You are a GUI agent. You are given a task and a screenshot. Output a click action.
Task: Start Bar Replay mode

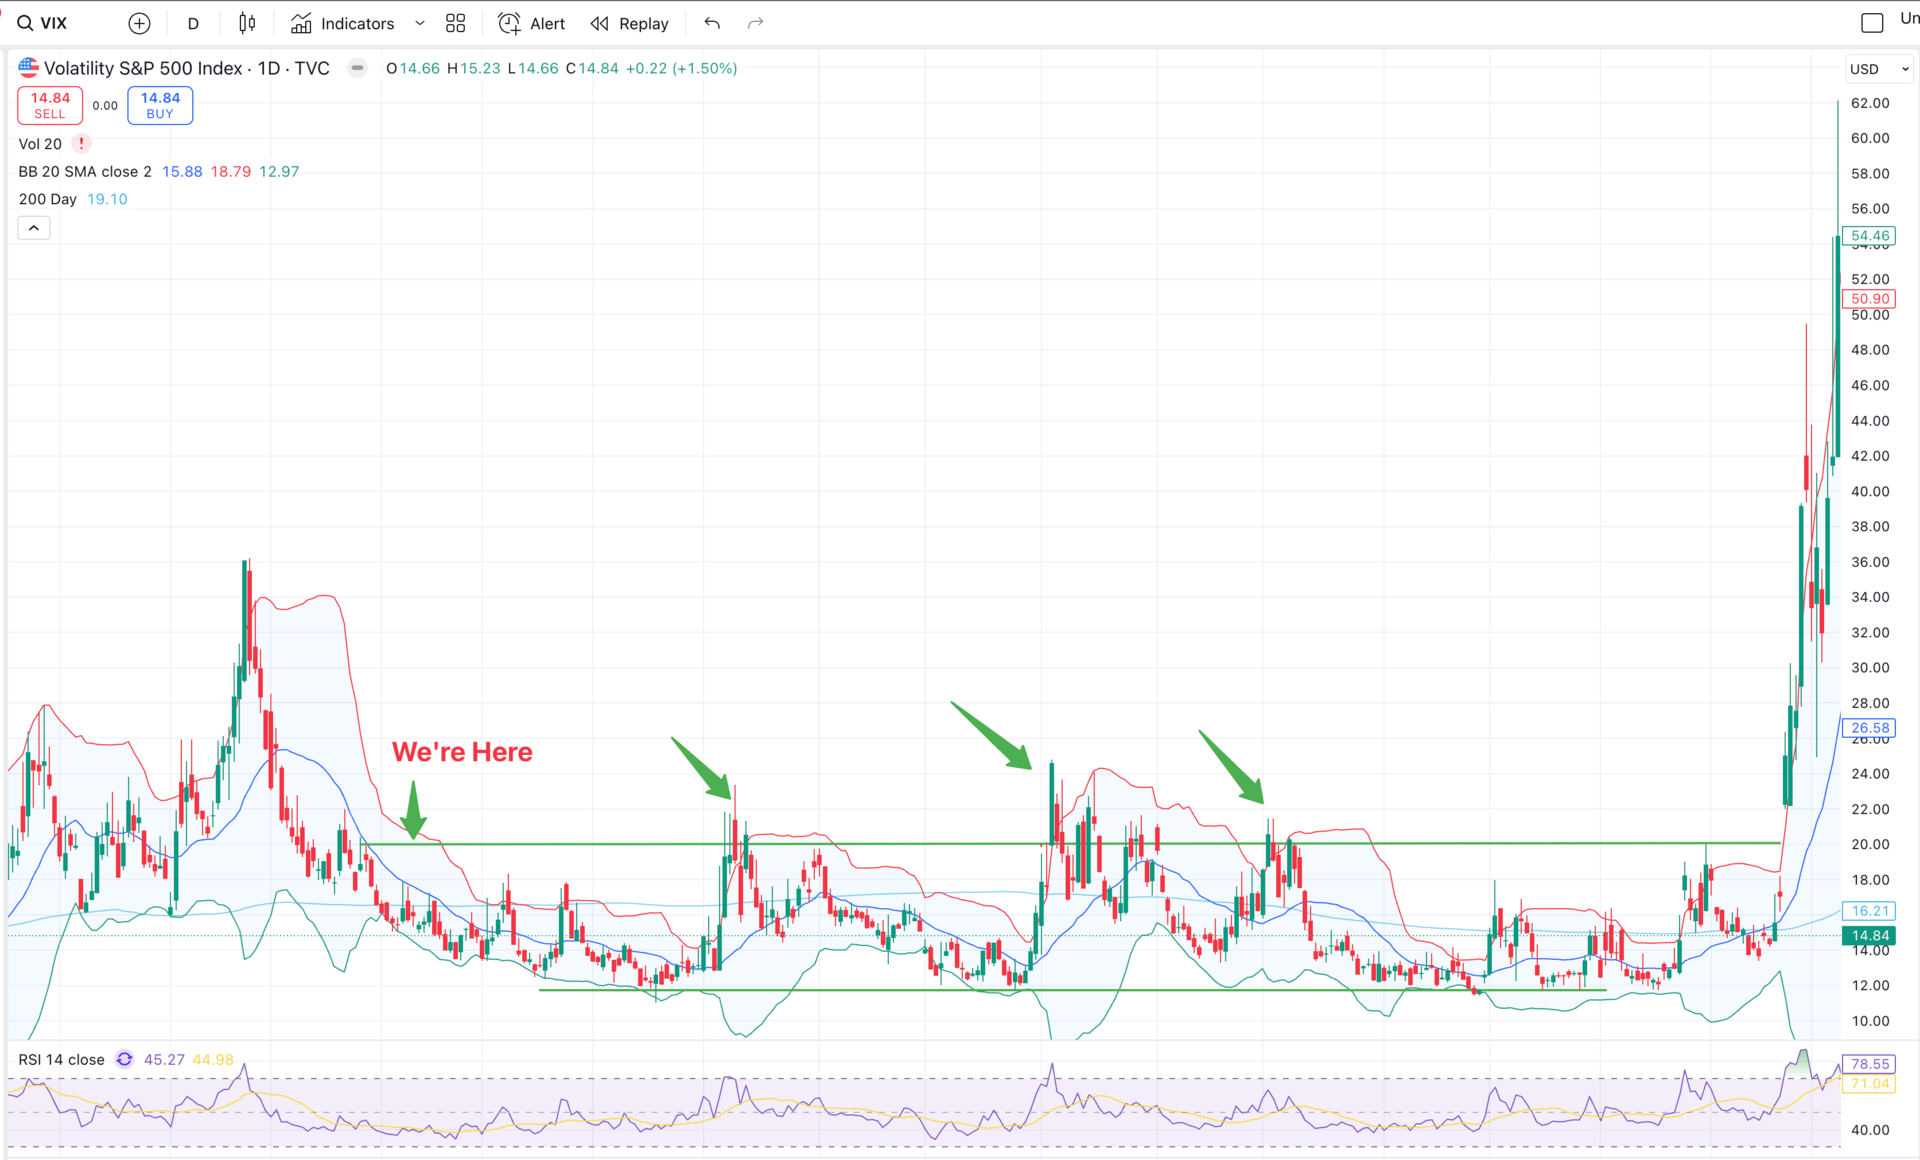click(x=630, y=23)
